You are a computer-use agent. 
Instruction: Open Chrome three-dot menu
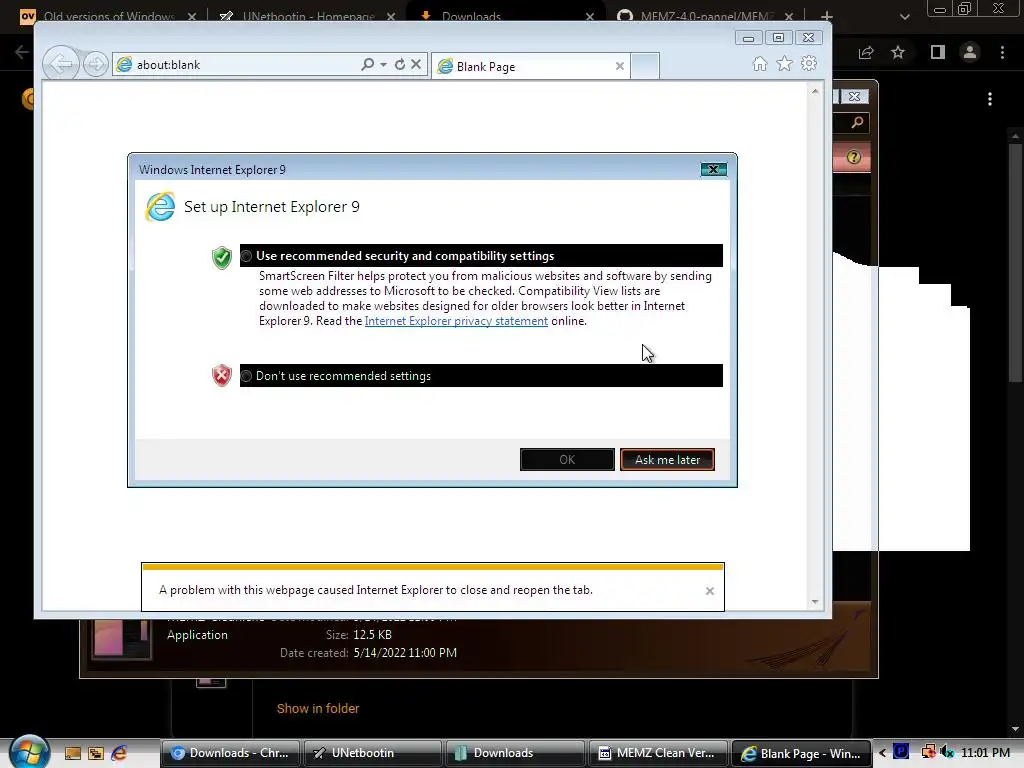[1002, 52]
